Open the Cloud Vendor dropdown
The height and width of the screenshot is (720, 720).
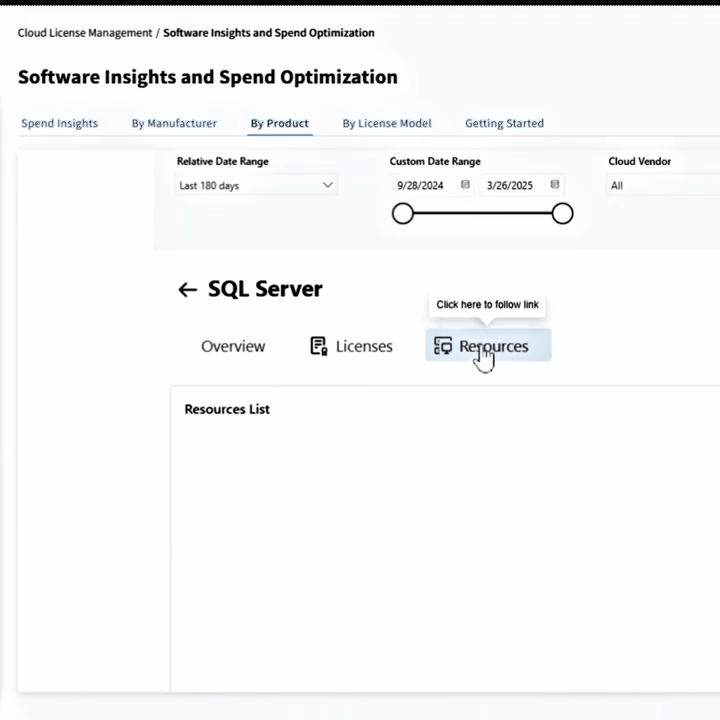pos(660,185)
